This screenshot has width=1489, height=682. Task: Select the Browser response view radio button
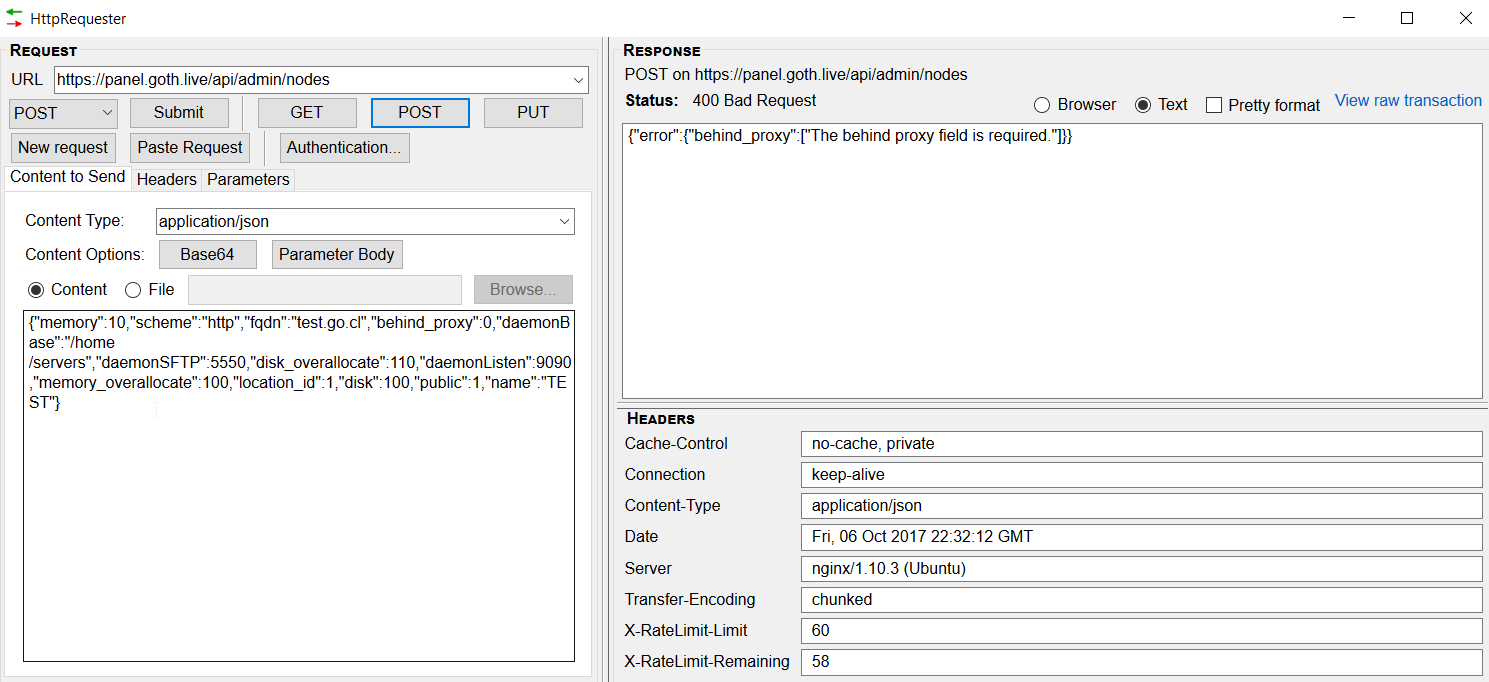point(1042,104)
